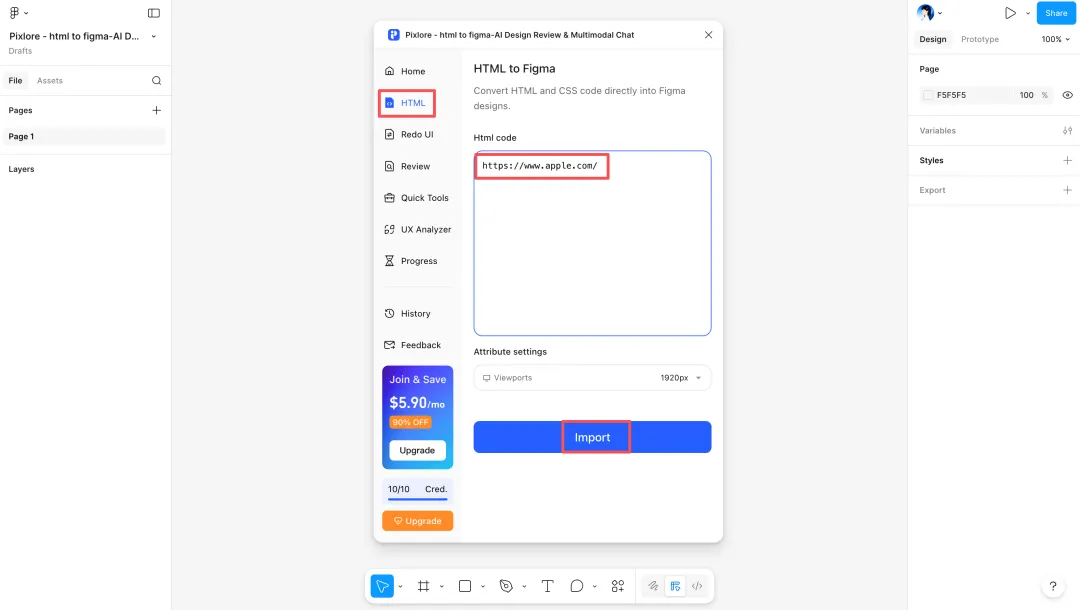Open UX Analyzer in Pixlore sidebar
1080x610 pixels.
417,229
